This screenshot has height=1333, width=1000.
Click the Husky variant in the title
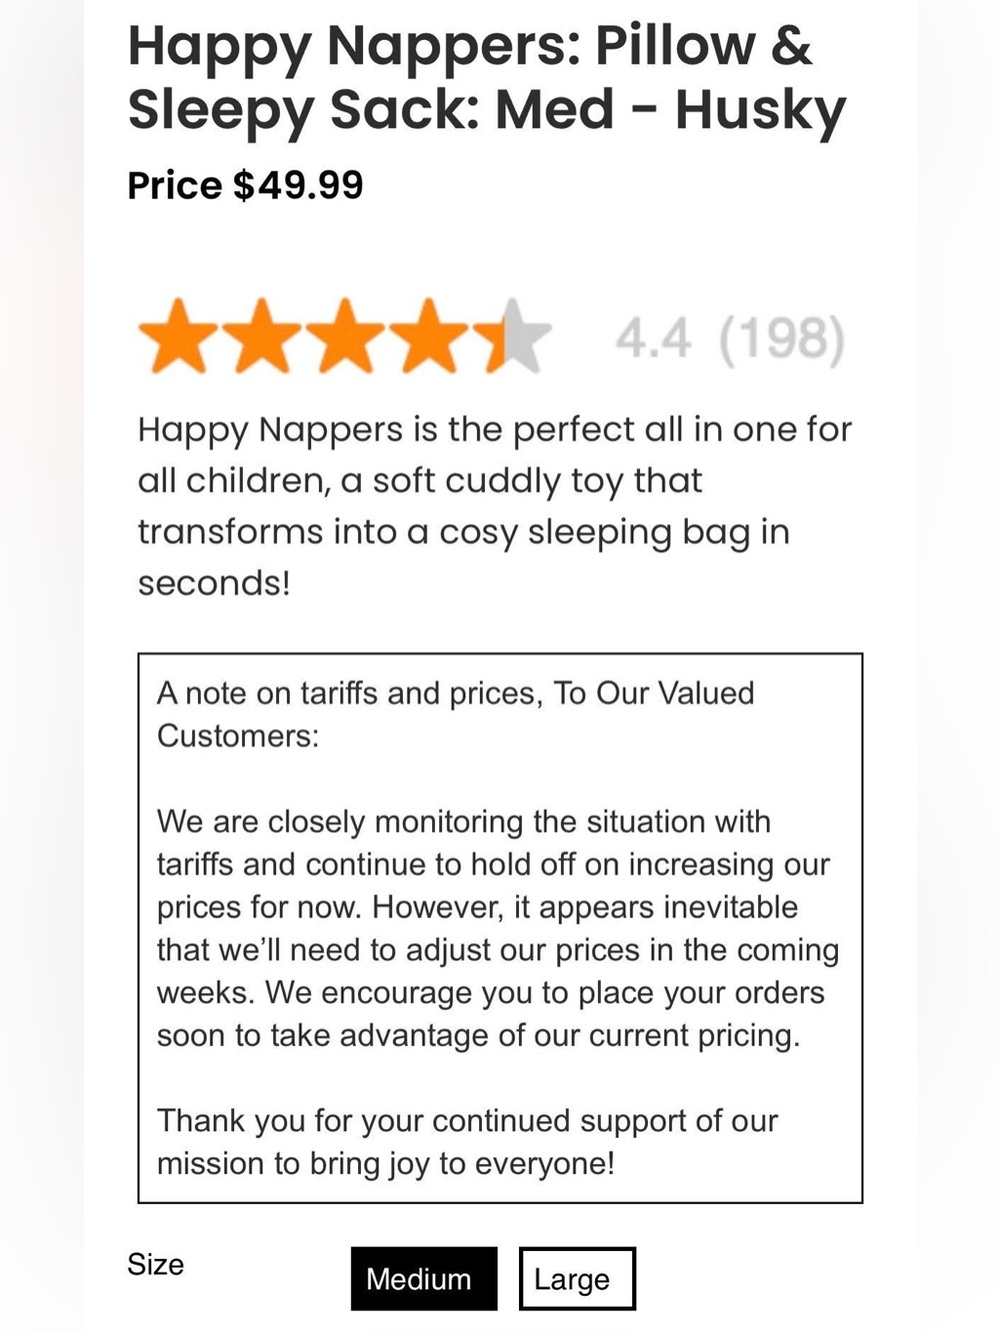tap(760, 110)
